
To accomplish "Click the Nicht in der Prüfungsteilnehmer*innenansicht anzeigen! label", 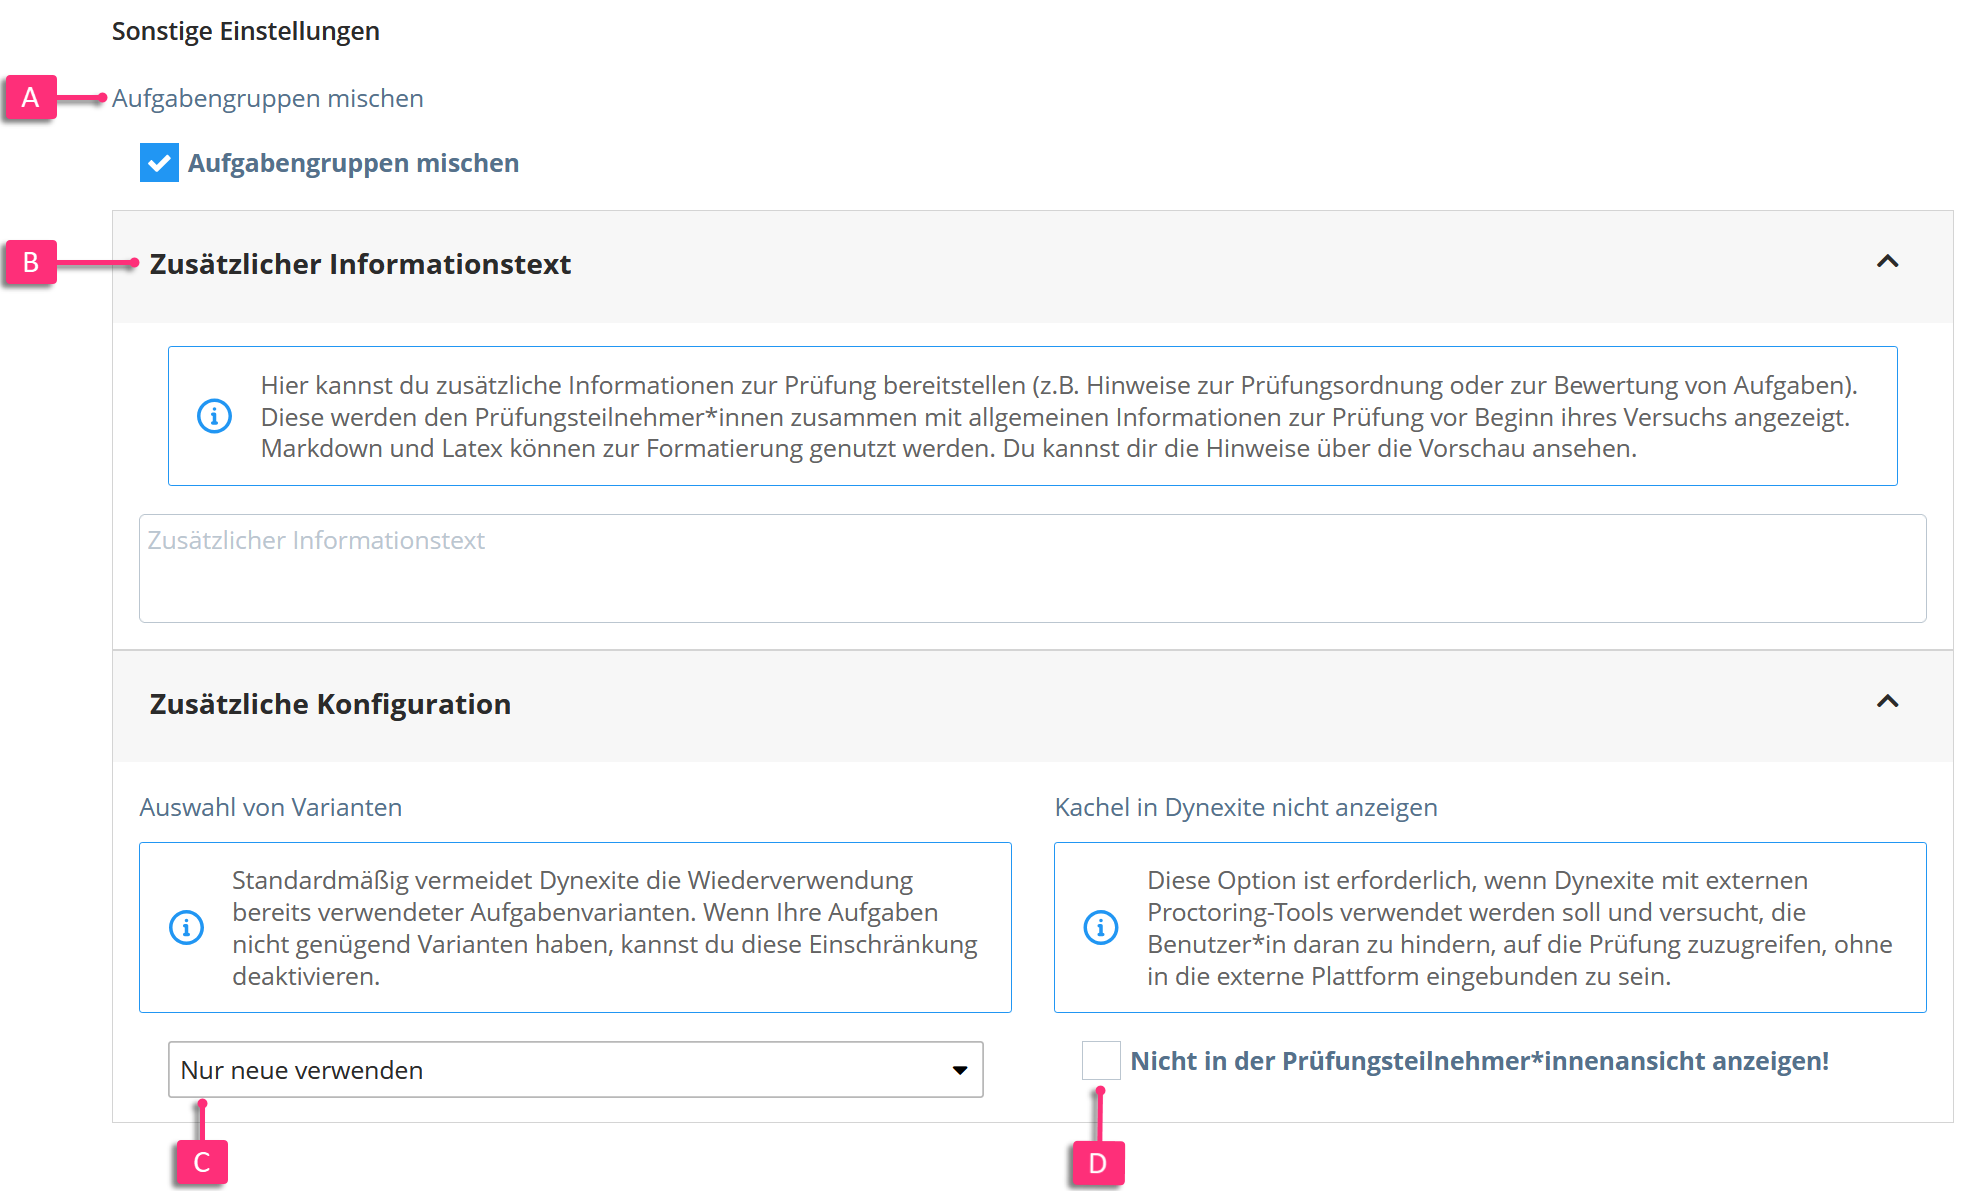I will click(x=1479, y=1061).
